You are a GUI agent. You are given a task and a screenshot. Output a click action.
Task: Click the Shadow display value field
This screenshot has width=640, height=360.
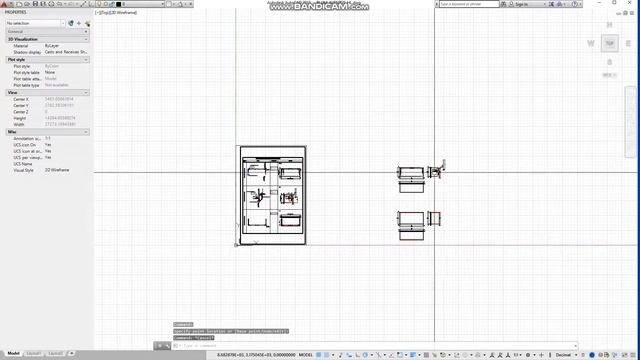click(67, 52)
